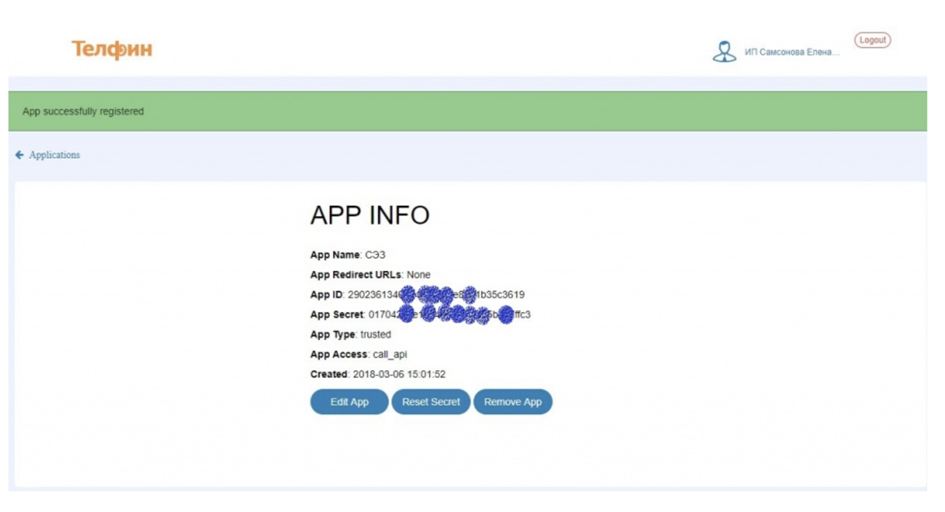
Task: Click the Телфин logo
Action: click(x=112, y=50)
